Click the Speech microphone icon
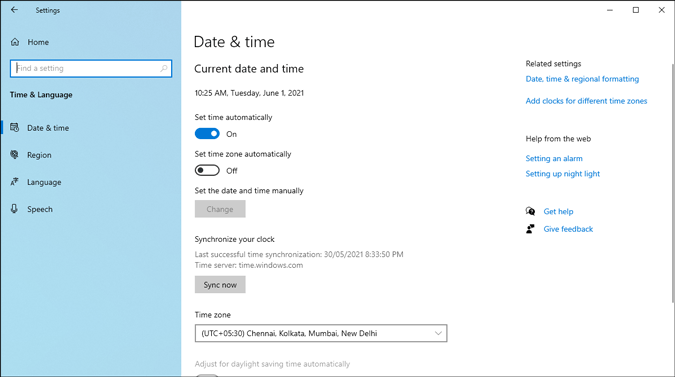 (x=15, y=209)
